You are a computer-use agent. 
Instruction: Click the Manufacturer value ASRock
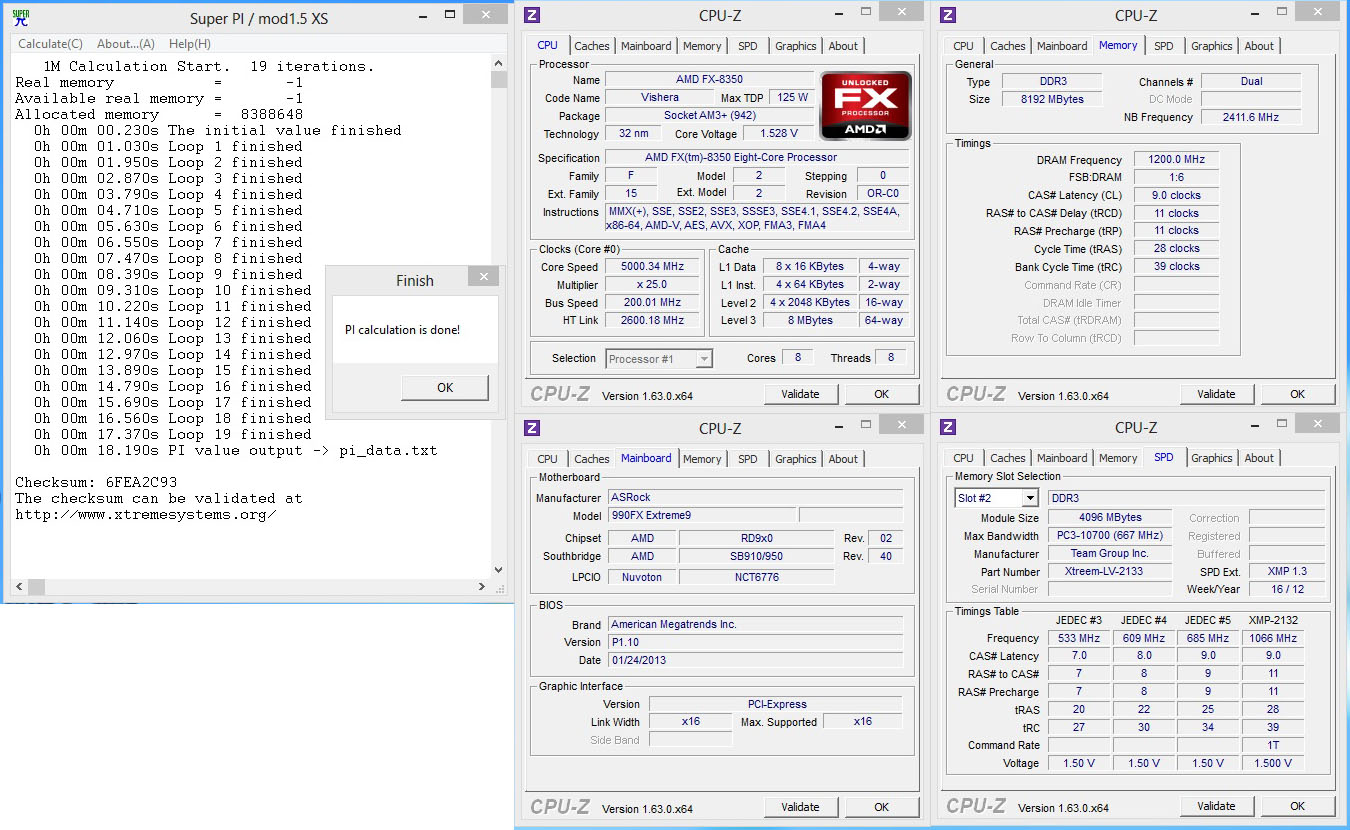(x=755, y=497)
